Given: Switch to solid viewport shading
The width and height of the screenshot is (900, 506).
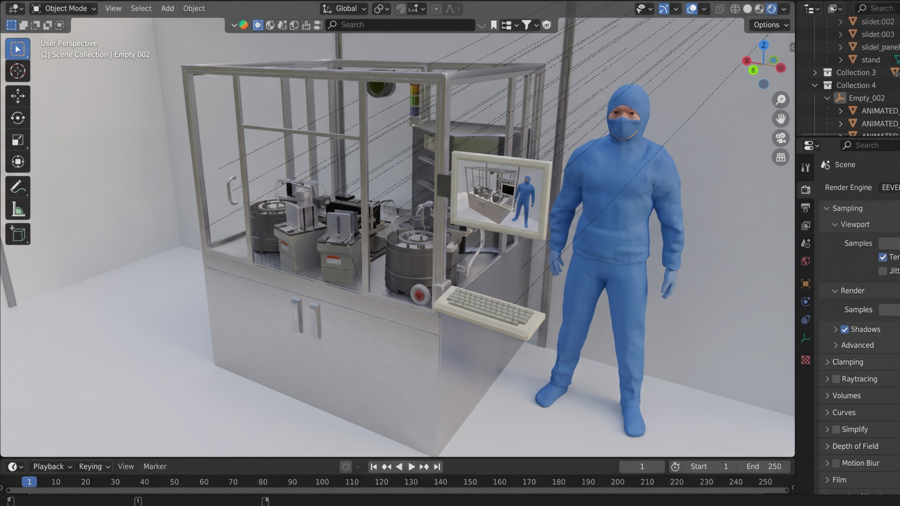Looking at the screenshot, I should coord(747,9).
